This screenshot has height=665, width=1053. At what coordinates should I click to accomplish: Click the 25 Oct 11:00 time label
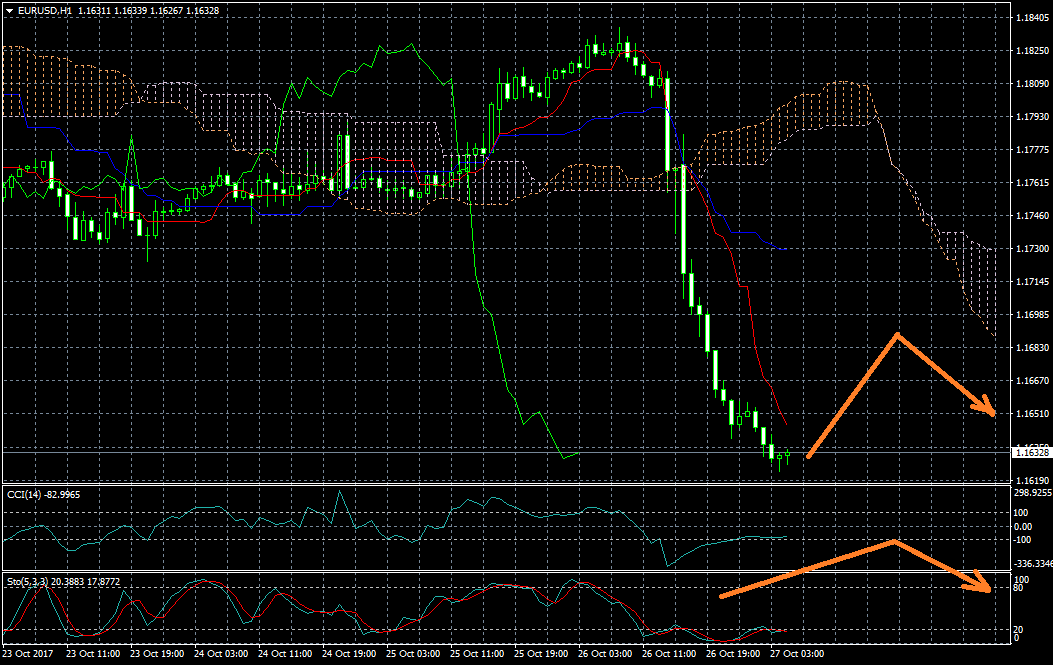click(479, 655)
